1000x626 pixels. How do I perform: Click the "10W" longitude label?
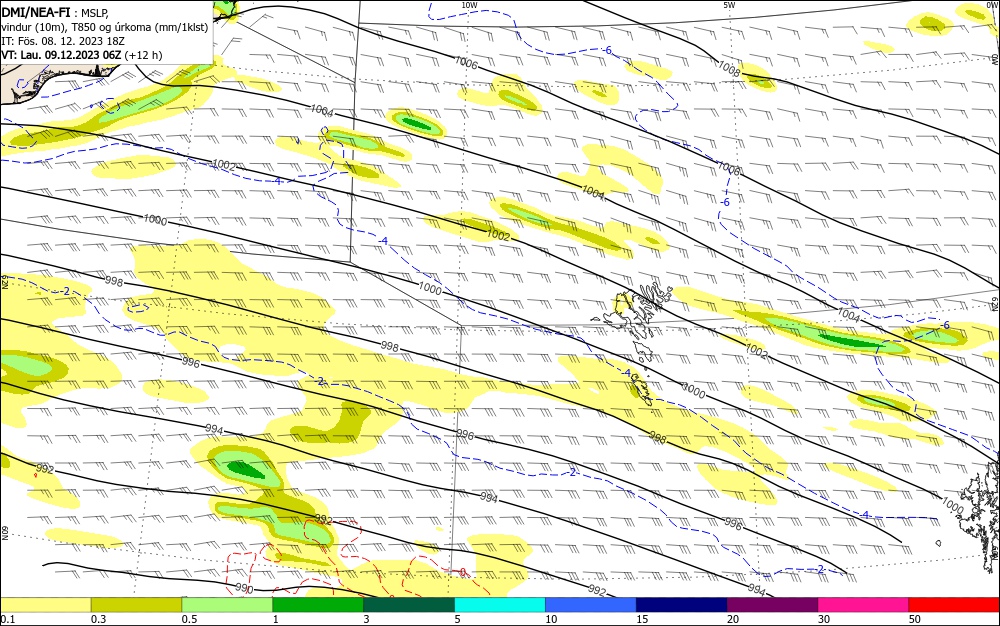(x=469, y=5)
